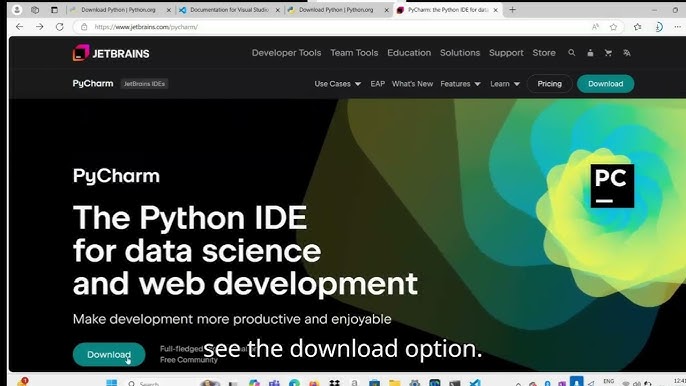The width and height of the screenshot is (686, 386).
Task: Open the browser profile icon
Action: coord(17,10)
